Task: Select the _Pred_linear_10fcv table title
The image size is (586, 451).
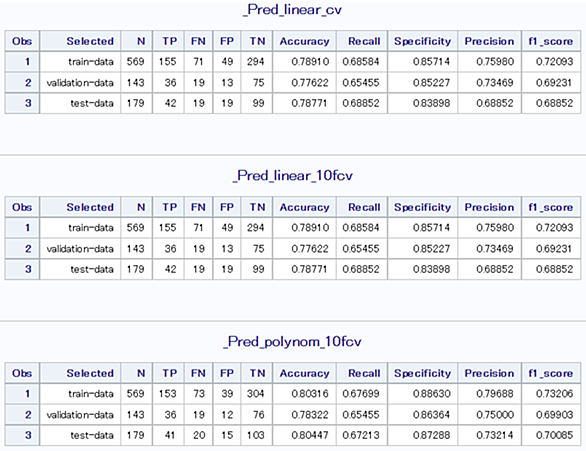Action: [x=292, y=176]
